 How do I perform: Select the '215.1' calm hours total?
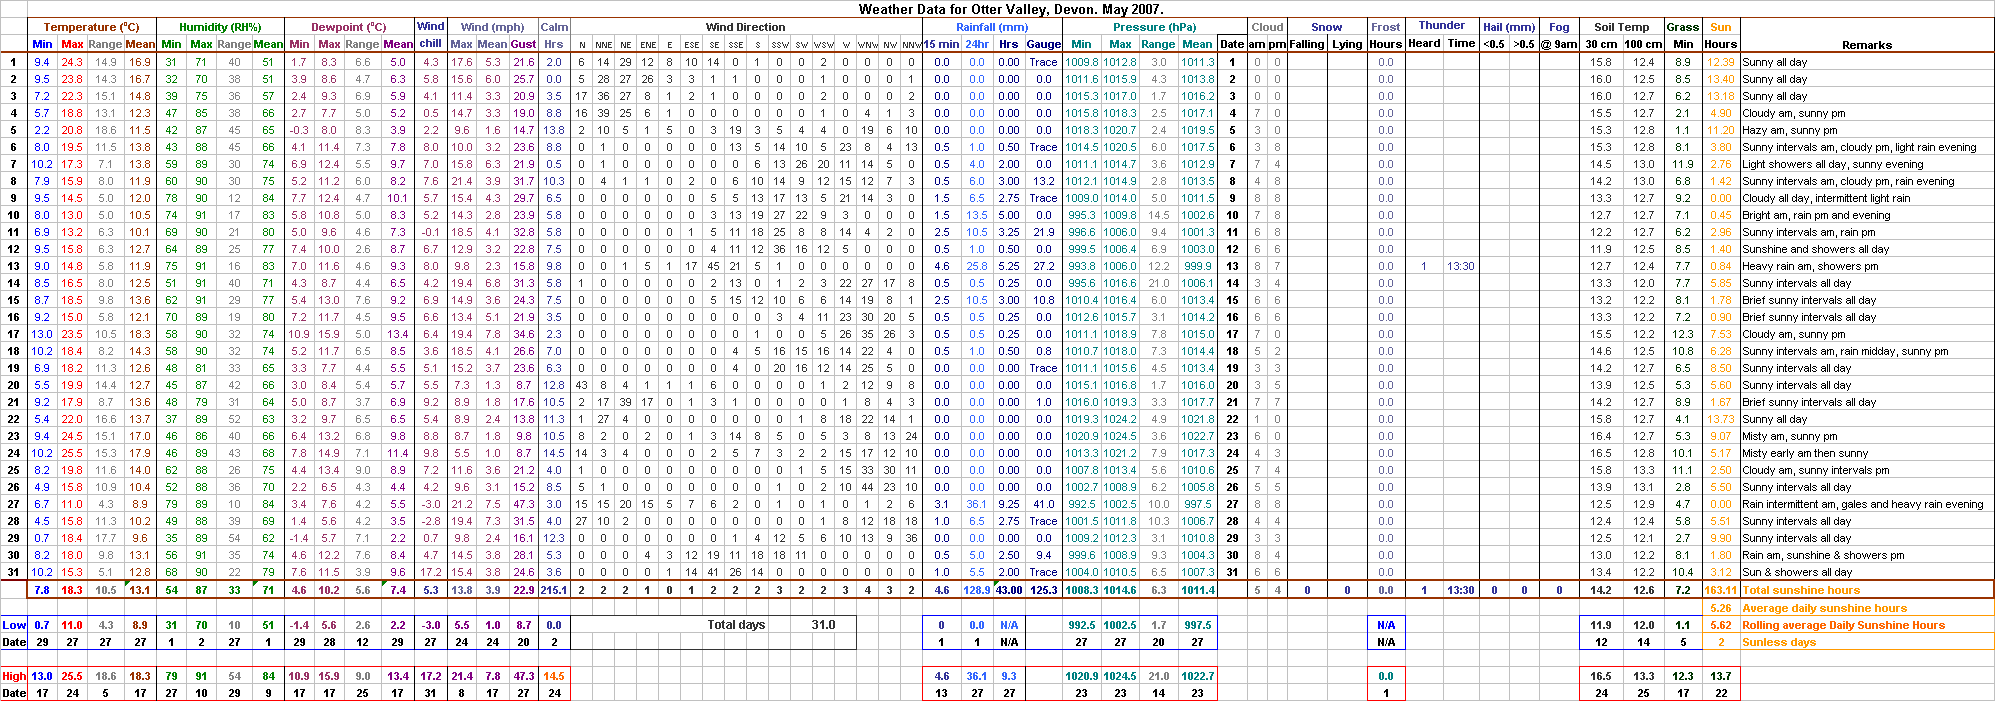tap(554, 590)
